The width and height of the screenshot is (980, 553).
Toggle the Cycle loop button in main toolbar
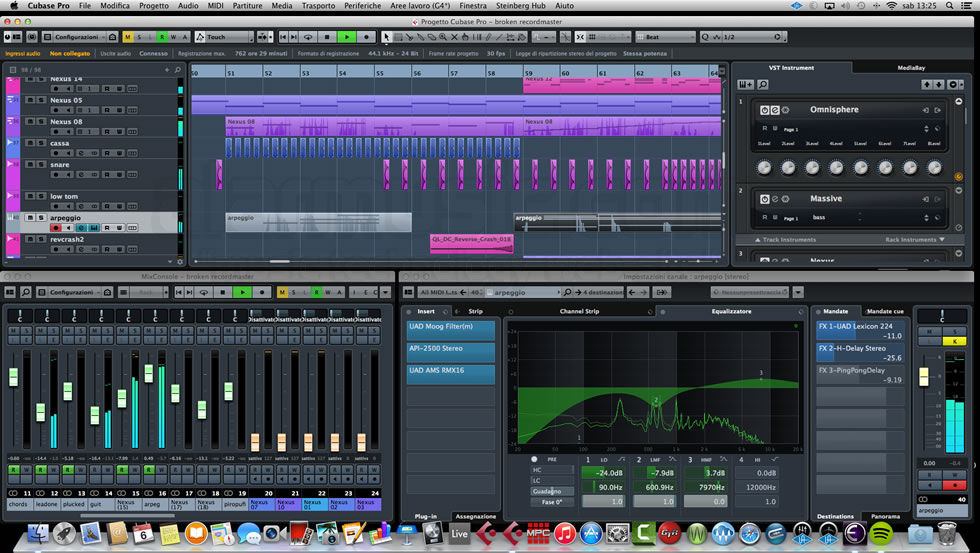point(308,37)
